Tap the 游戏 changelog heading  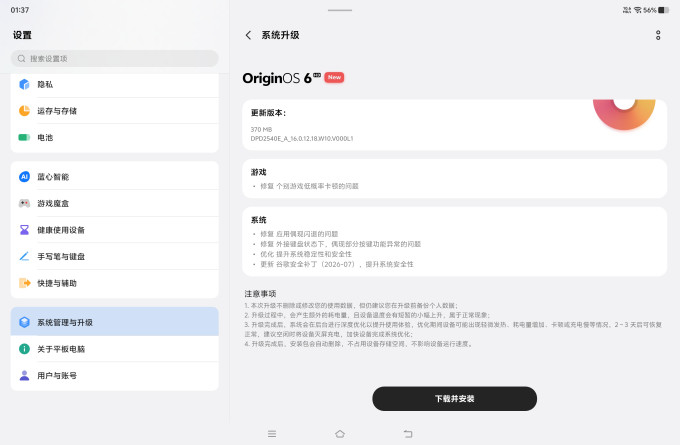point(258,172)
